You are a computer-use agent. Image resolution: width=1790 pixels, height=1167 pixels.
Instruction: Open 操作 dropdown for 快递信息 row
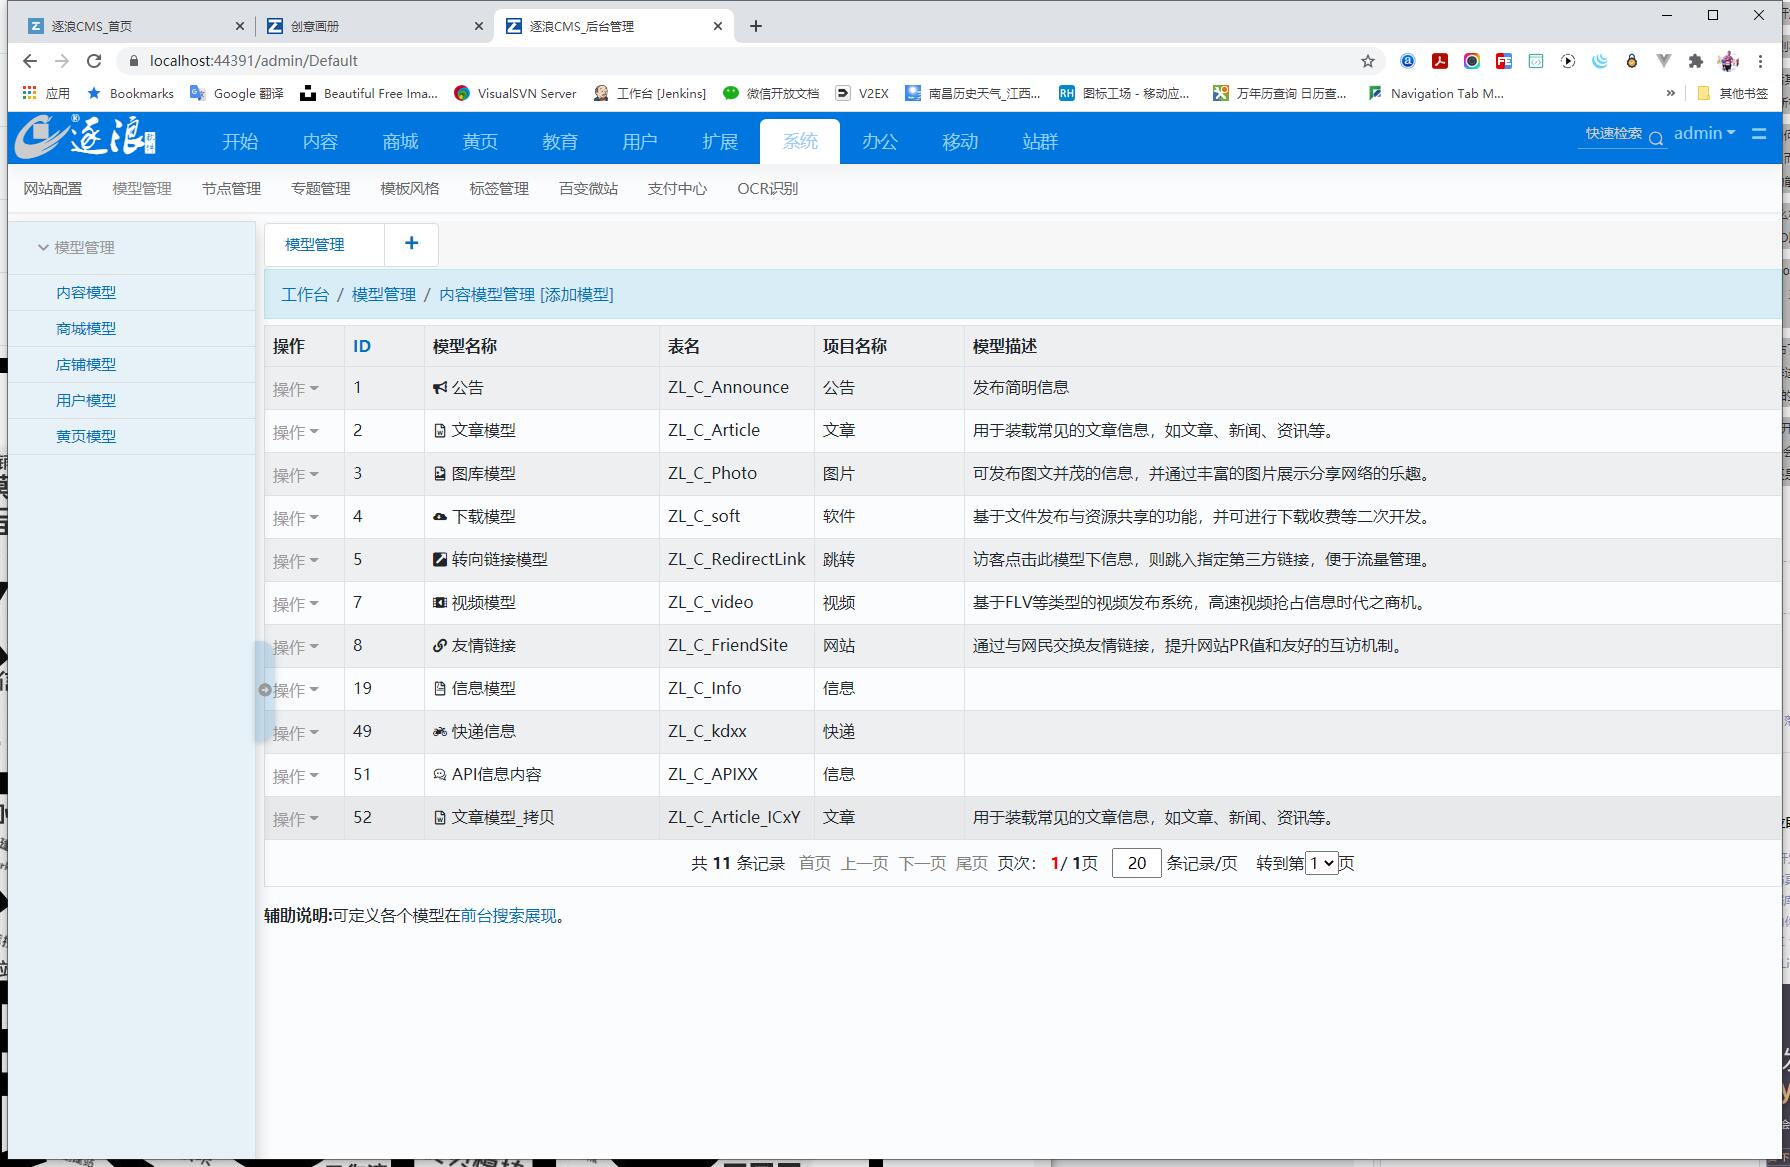pos(295,733)
